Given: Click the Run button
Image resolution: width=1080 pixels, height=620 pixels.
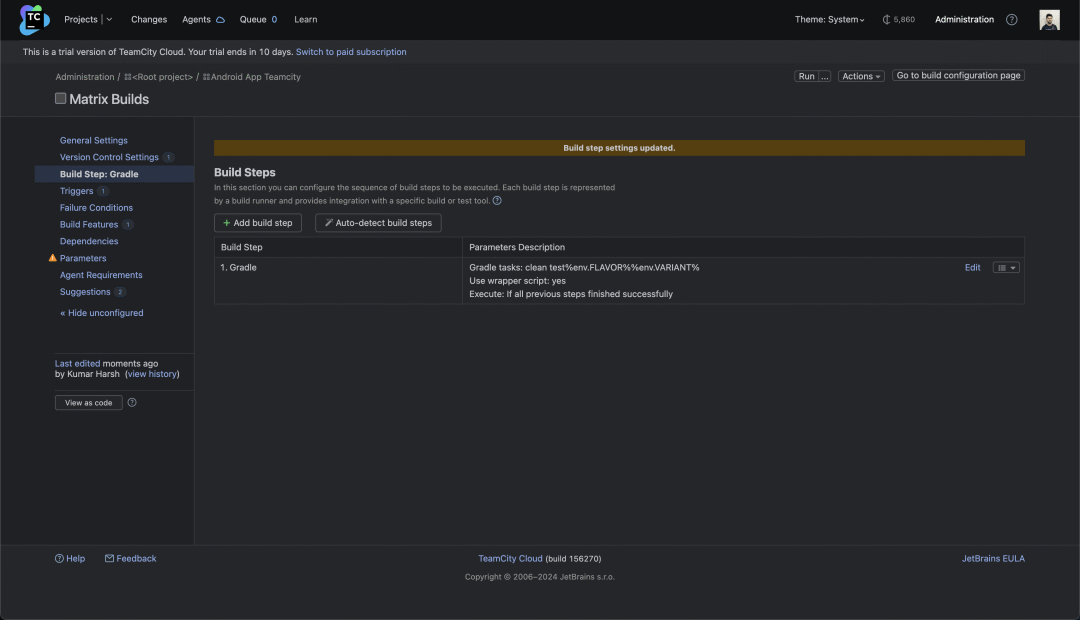Looking at the screenshot, I should [806, 76].
